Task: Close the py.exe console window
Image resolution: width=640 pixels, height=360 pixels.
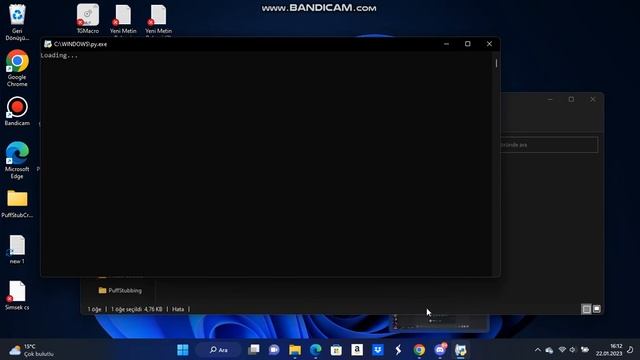Action: [489, 44]
